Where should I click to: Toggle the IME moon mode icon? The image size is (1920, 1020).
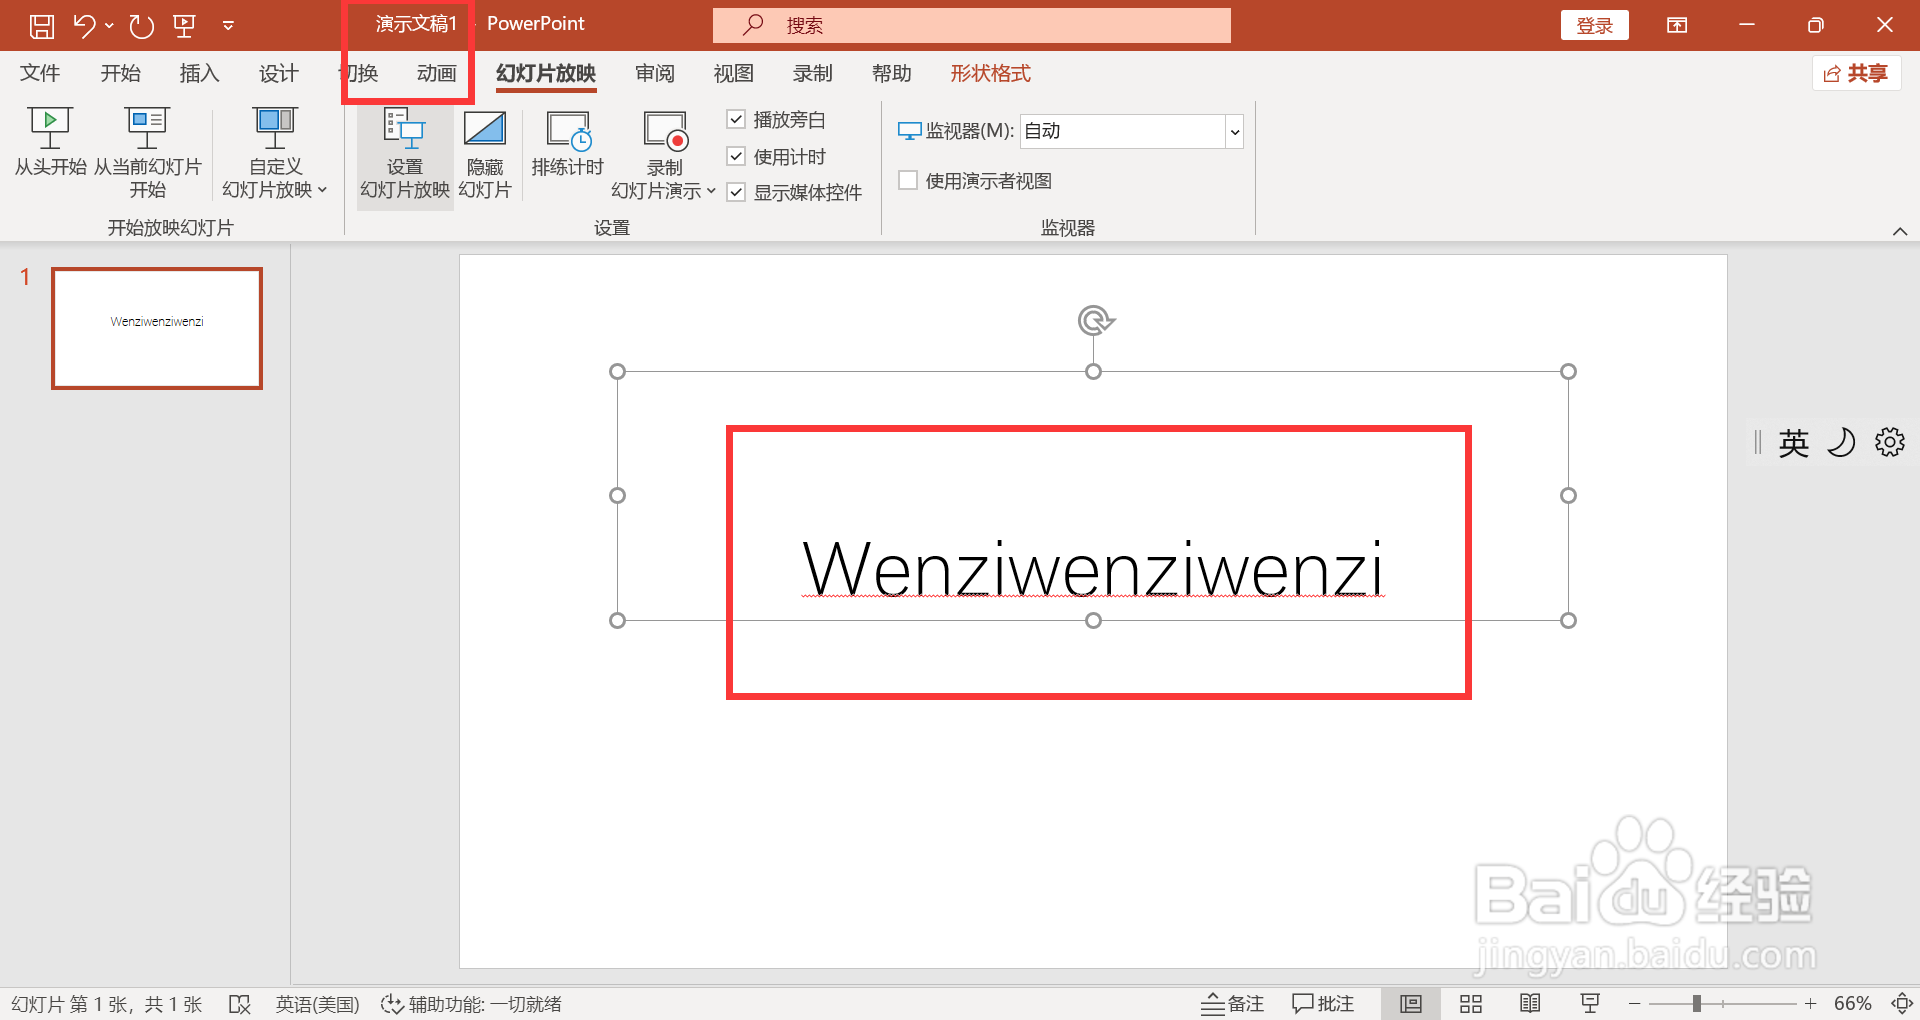point(1841,442)
